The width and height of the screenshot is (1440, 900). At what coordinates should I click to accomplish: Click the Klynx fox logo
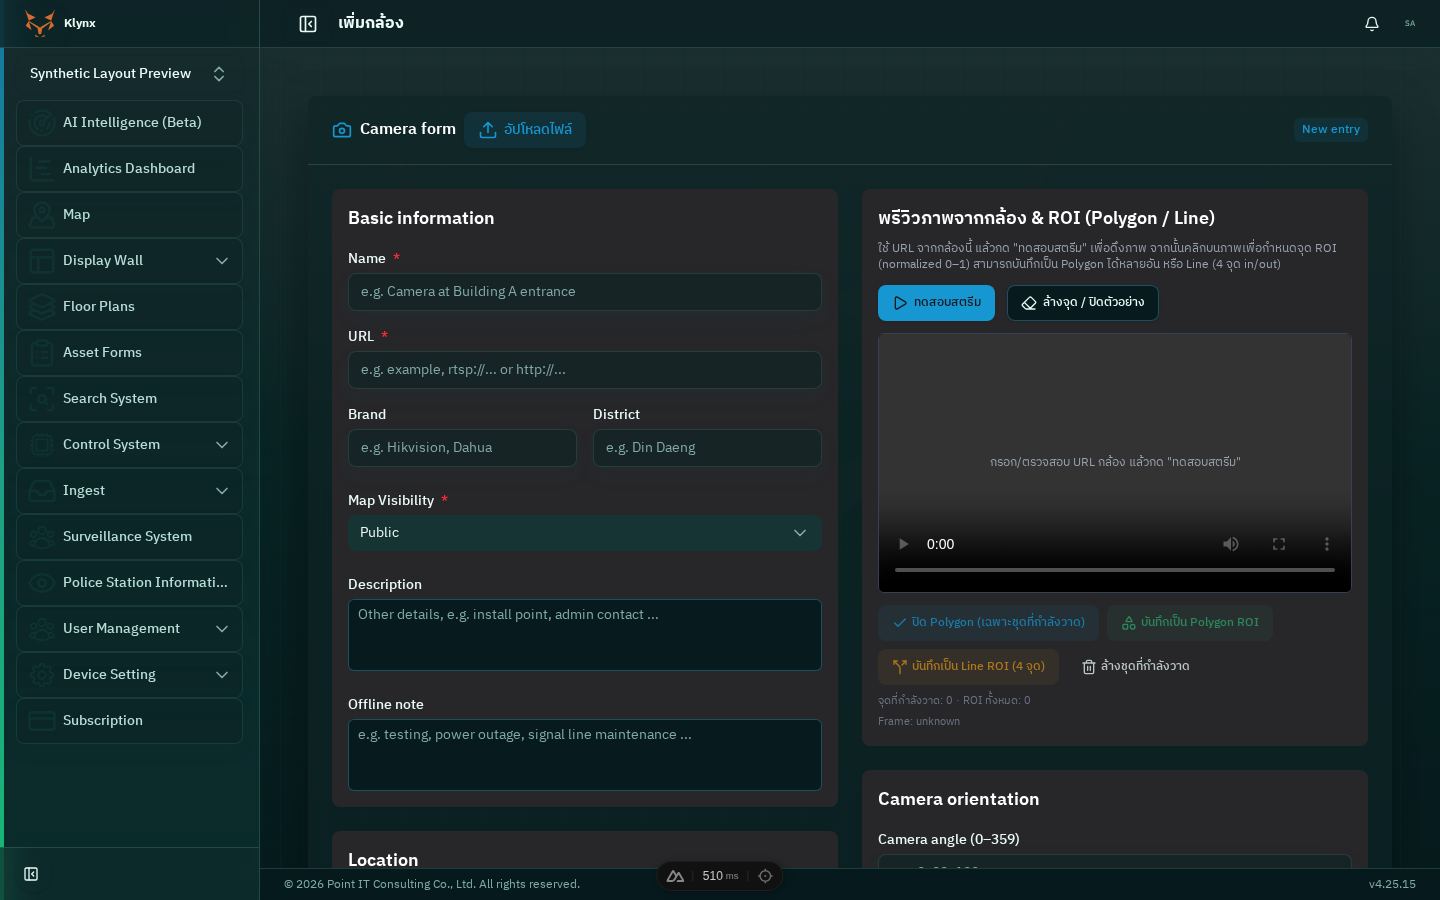pos(40,23)
